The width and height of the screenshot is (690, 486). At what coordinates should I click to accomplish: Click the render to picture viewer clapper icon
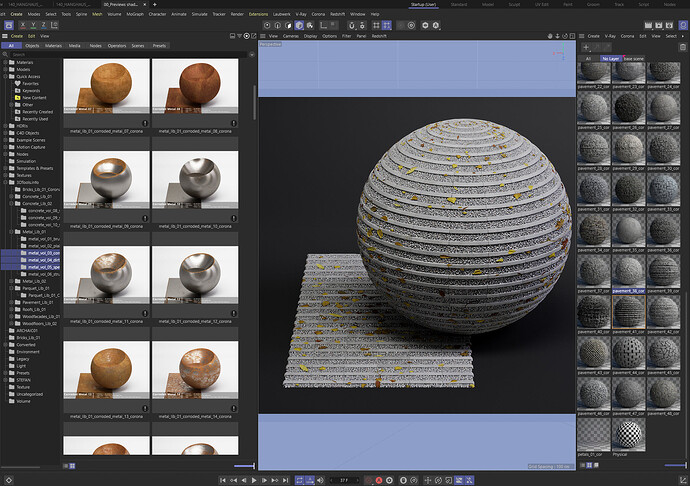tap(659, 26)
